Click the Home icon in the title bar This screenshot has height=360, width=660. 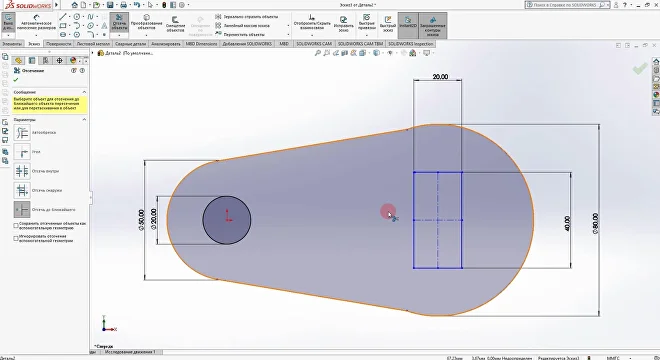pyautogui.click(x=75, y=5)
